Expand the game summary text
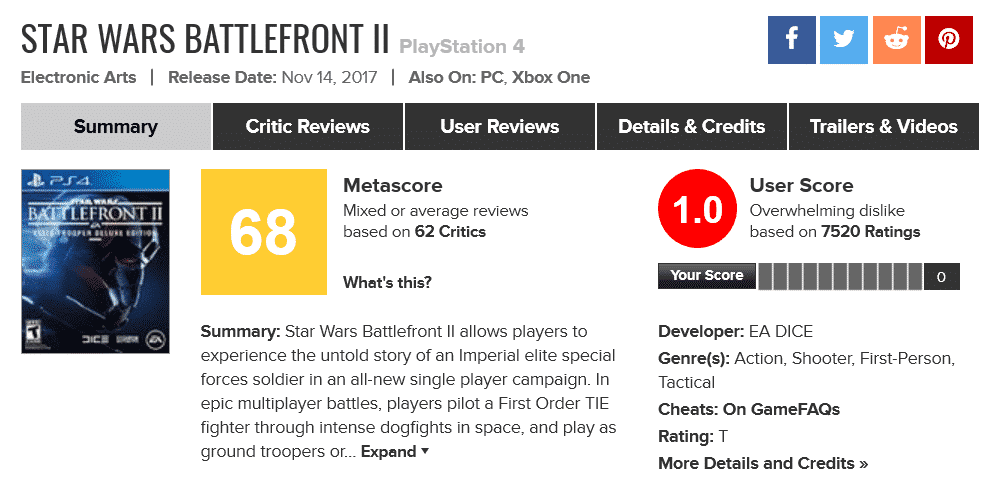 click(x=394, y=452)
